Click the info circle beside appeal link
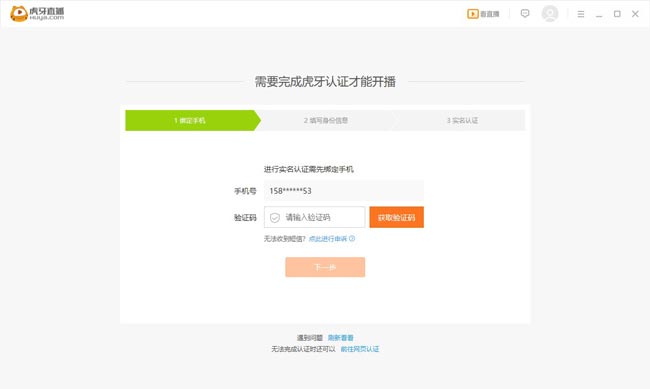This screenshot has width=650, height=389. coord(352,238)
